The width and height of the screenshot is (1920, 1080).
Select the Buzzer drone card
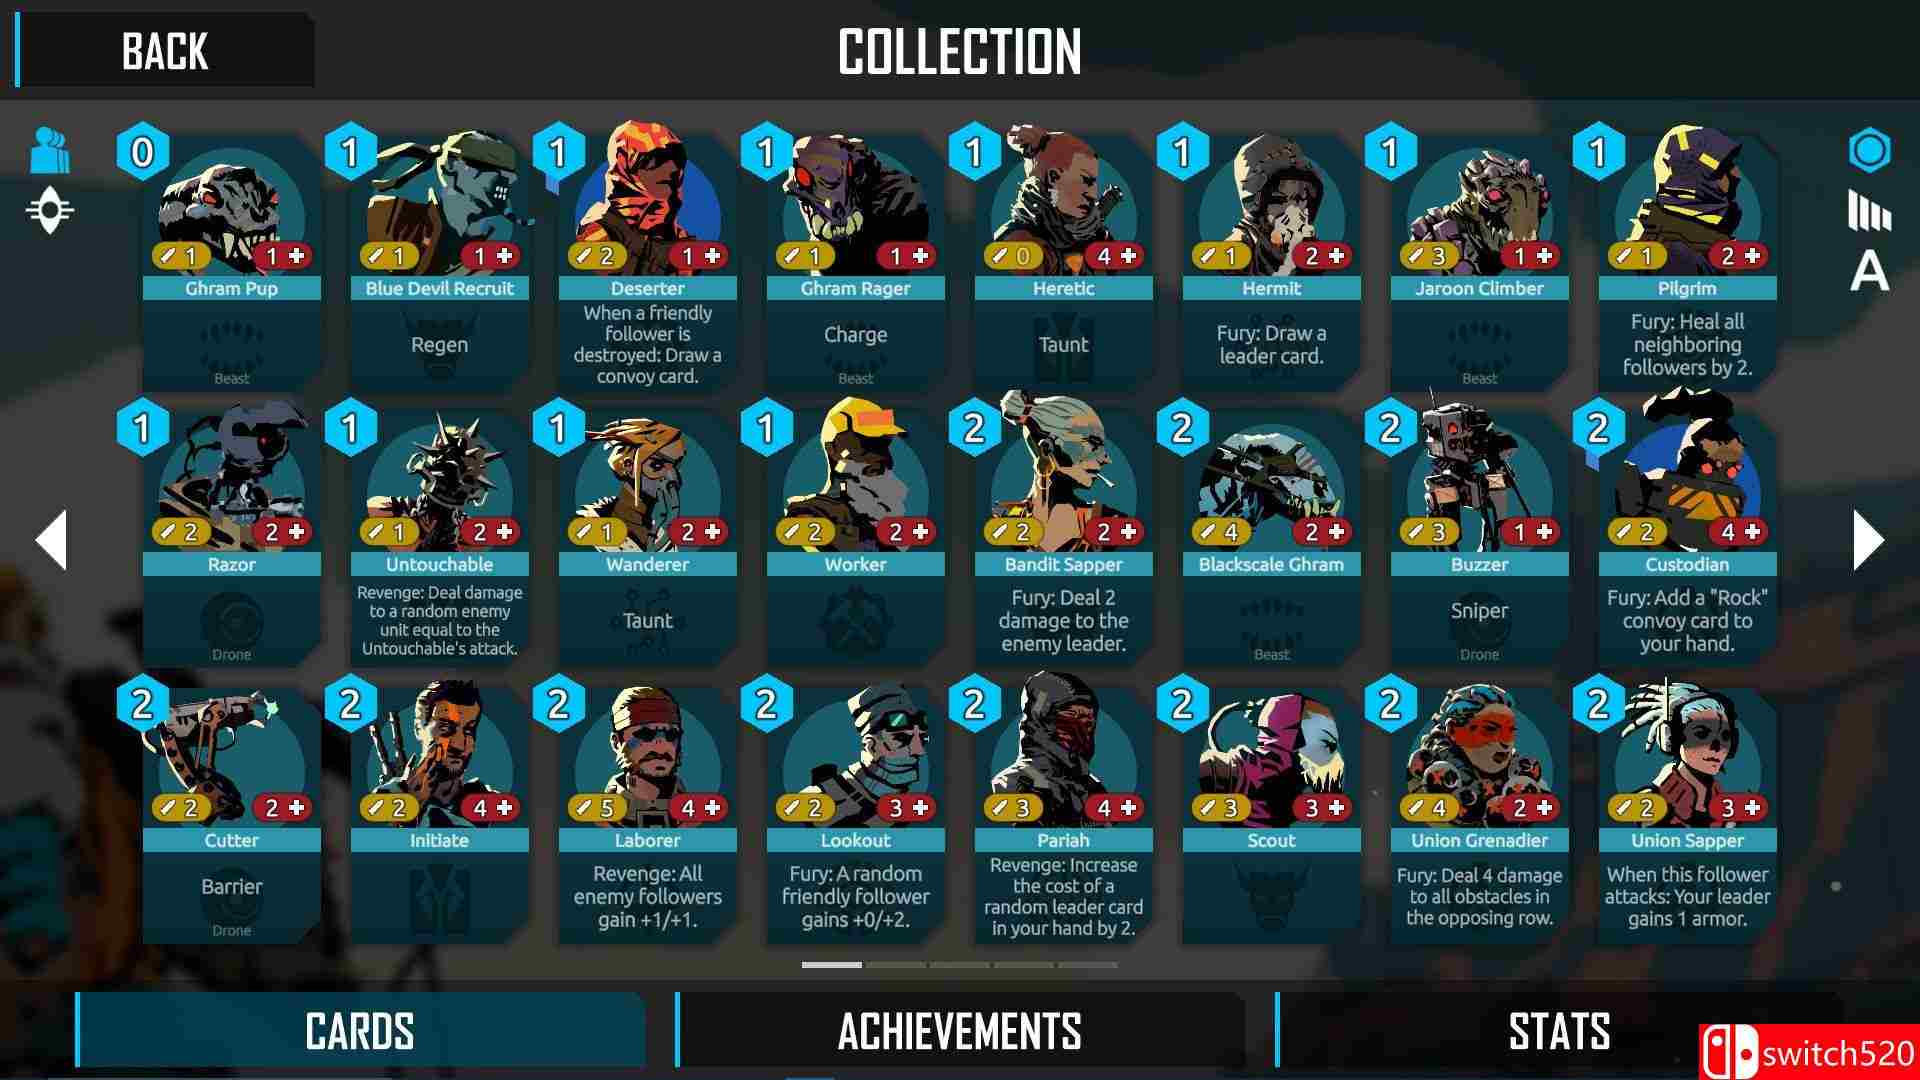point(1479,538)
